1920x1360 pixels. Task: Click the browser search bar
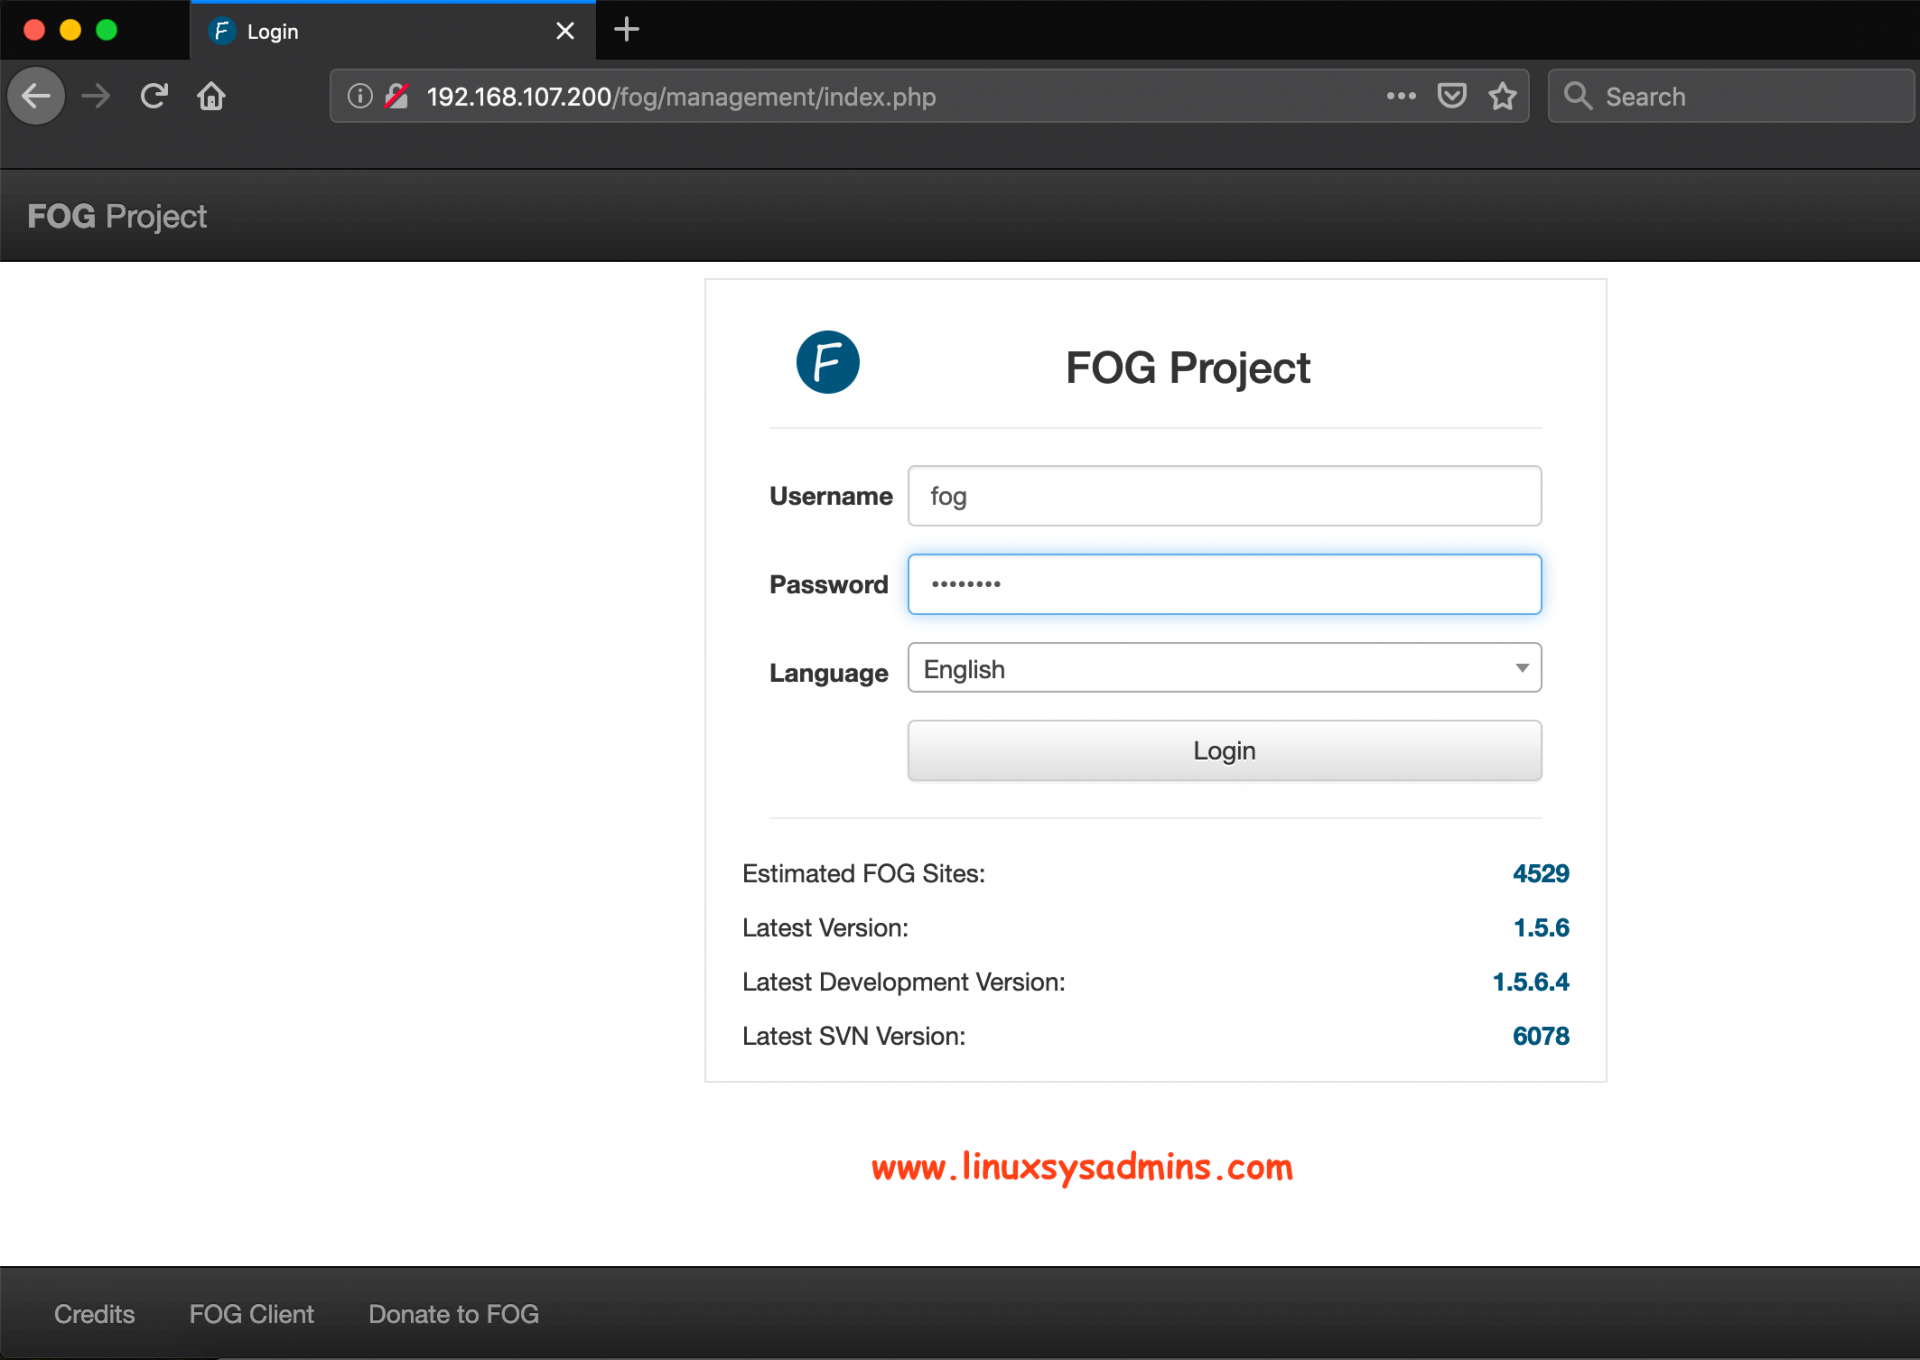tap(1731, 96)
